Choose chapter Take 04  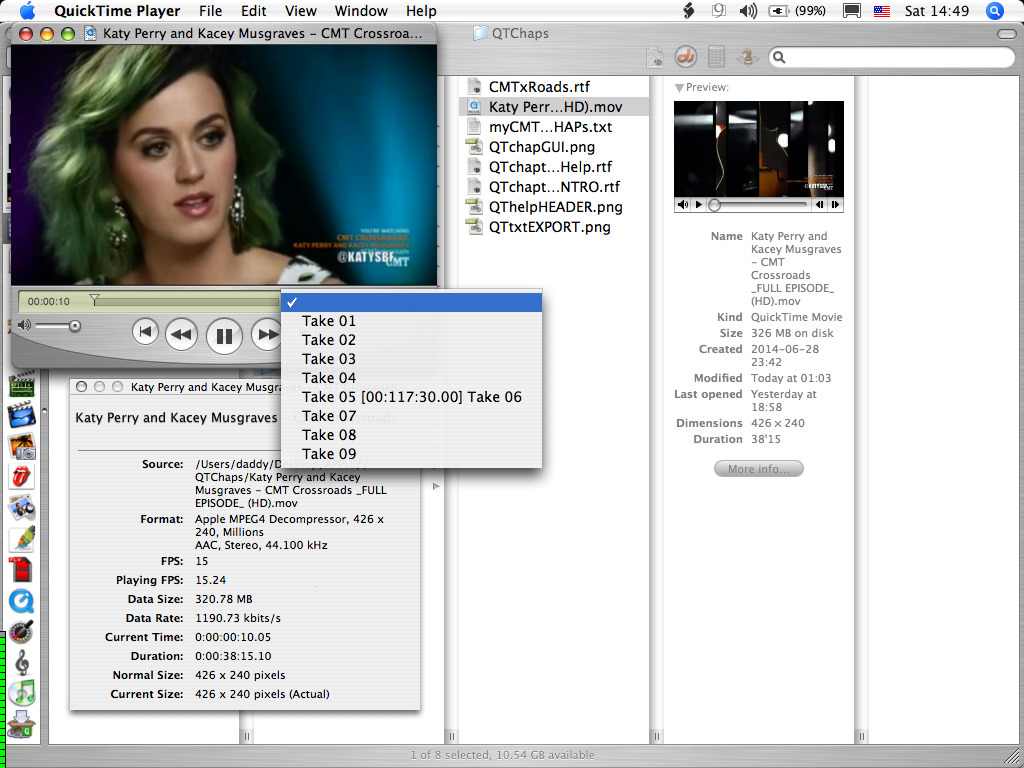411,378
